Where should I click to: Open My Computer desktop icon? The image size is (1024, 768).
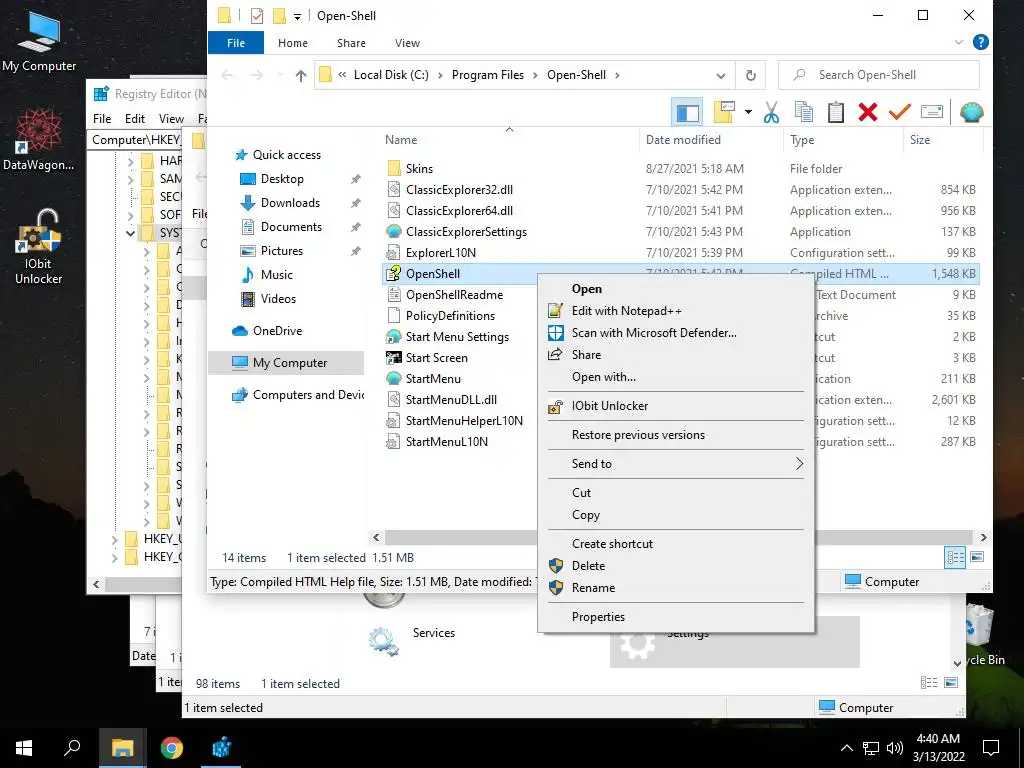point(39,42)
